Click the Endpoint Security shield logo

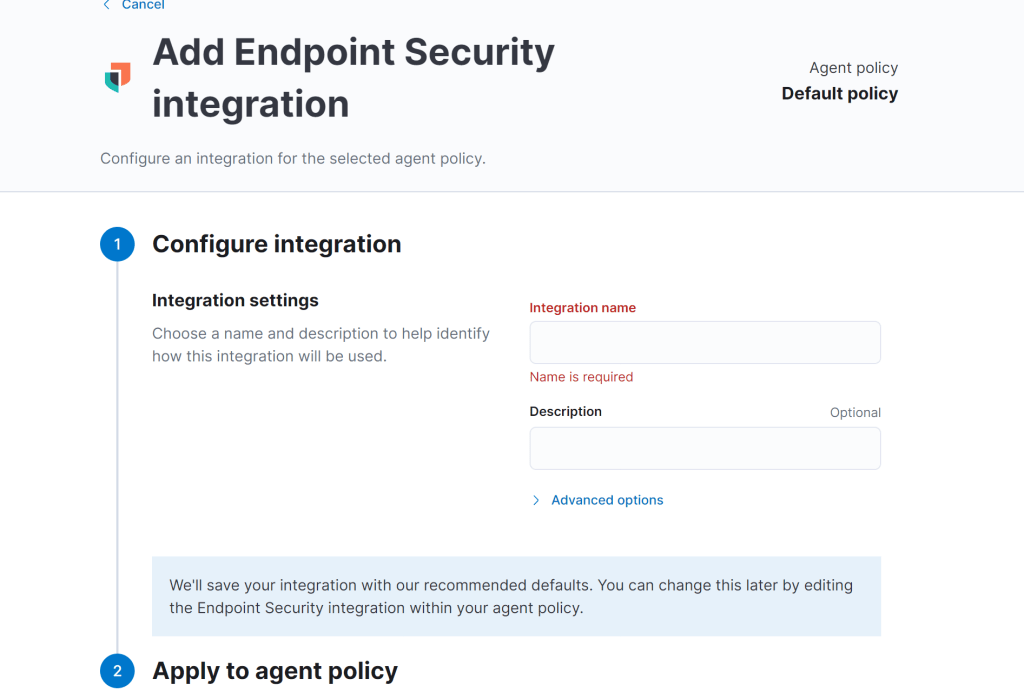(x=118, y=77)
